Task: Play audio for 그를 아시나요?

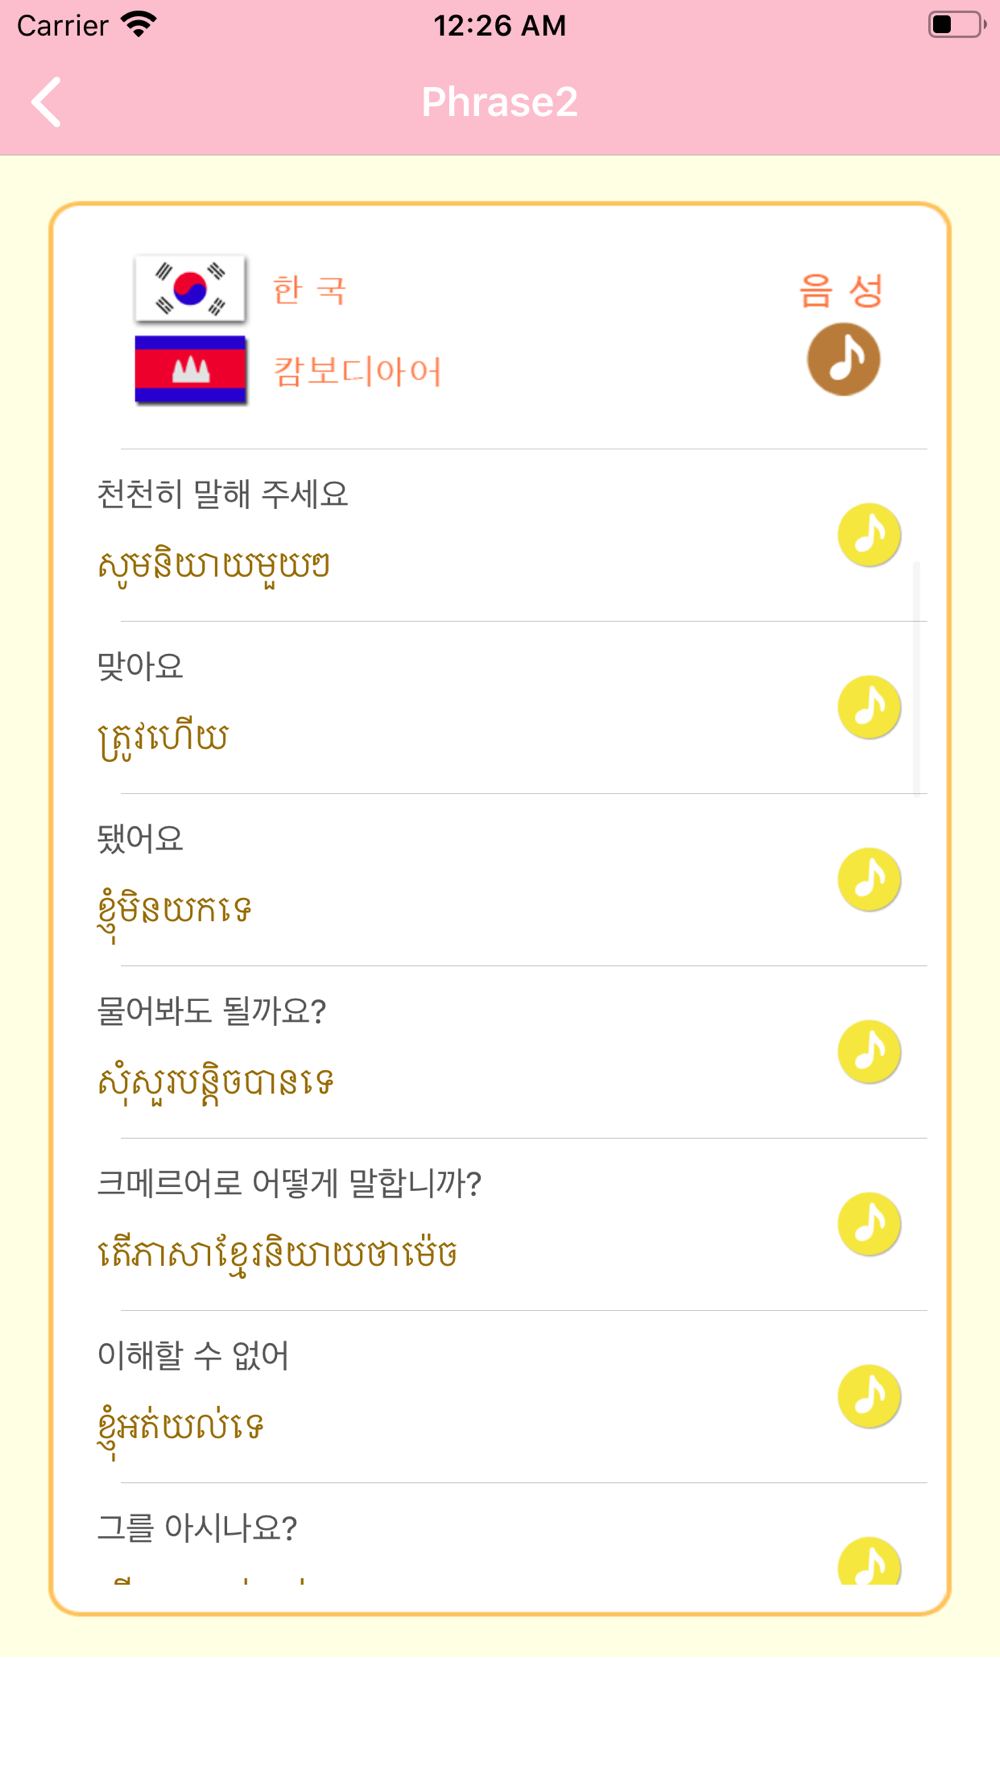Action: (x=869, y=1561)
